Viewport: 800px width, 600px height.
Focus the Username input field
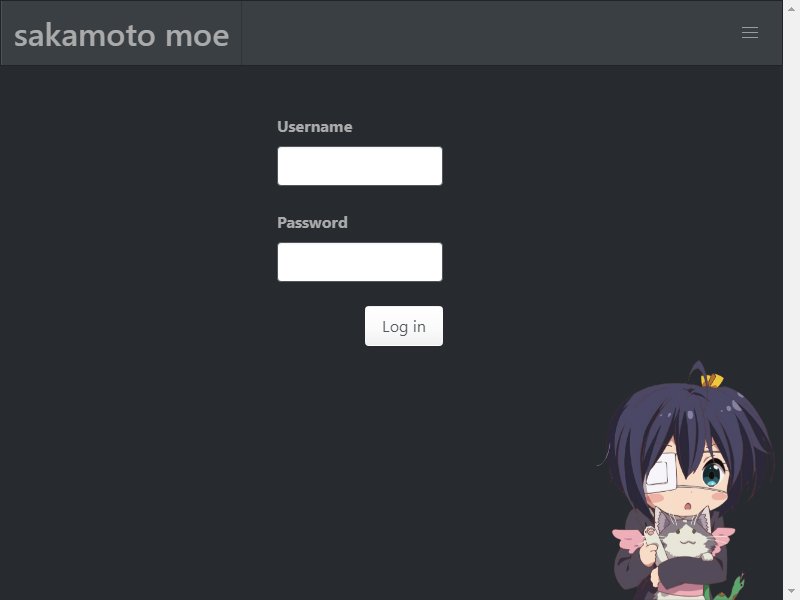[x=360, y=166]
